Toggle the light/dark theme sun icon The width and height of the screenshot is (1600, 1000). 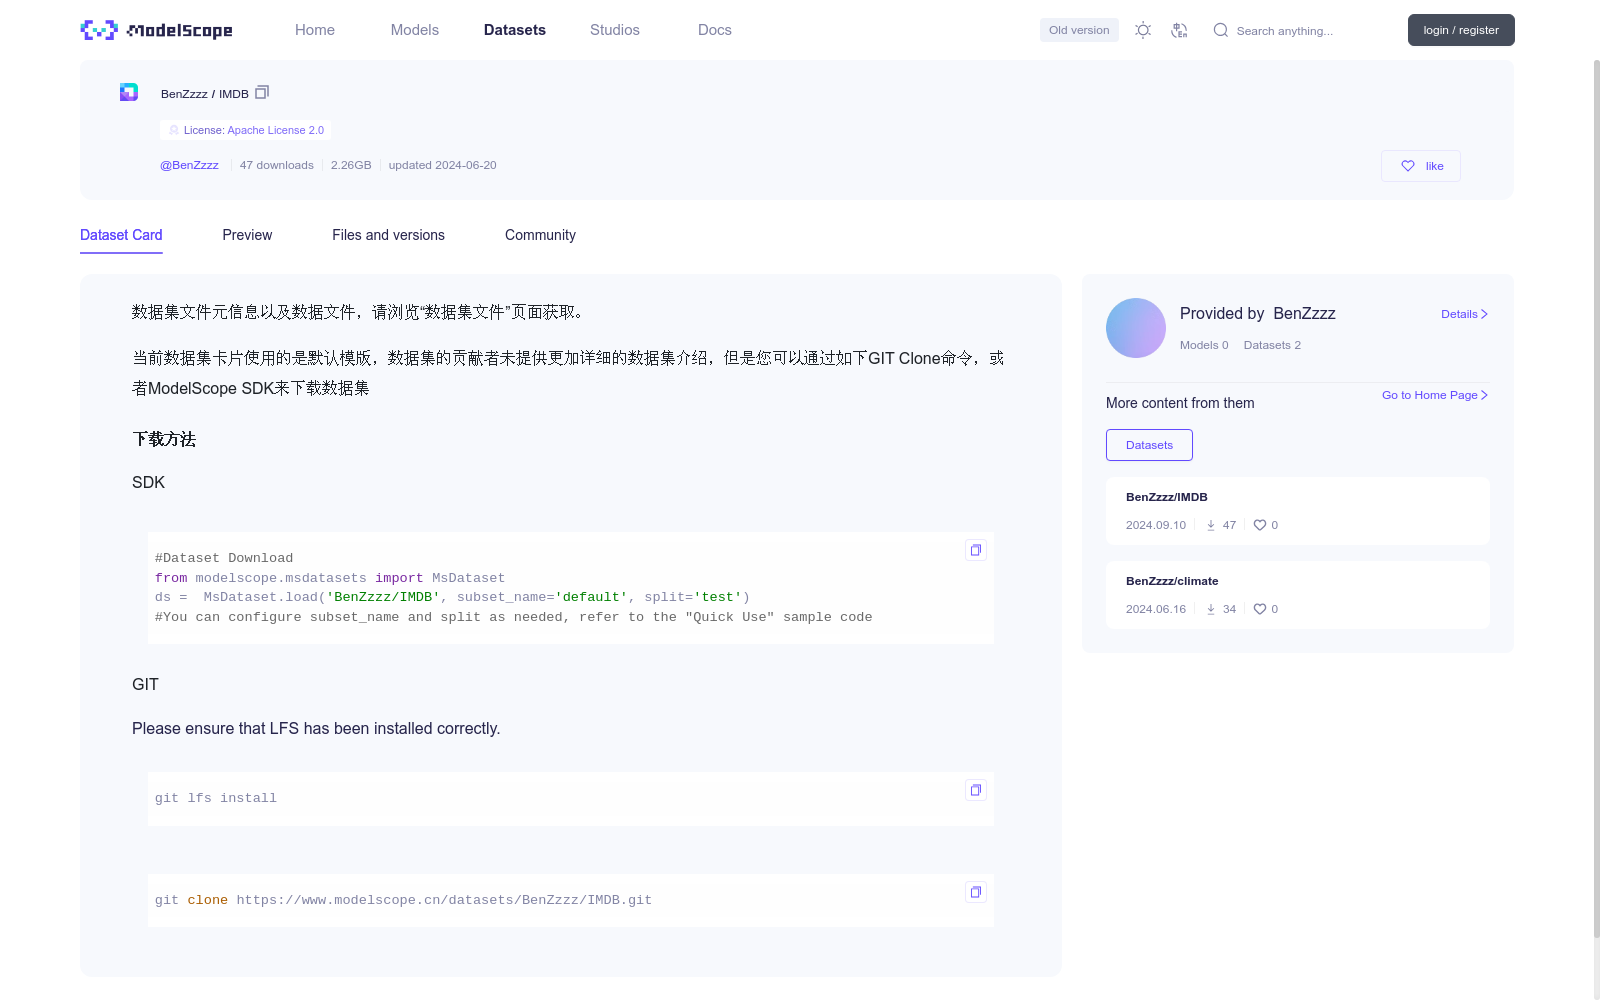point(1143,30)
